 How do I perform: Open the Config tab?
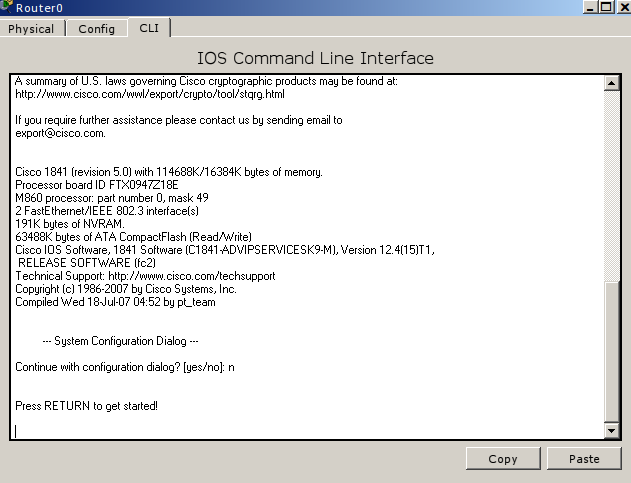click(x=97, y=29)
